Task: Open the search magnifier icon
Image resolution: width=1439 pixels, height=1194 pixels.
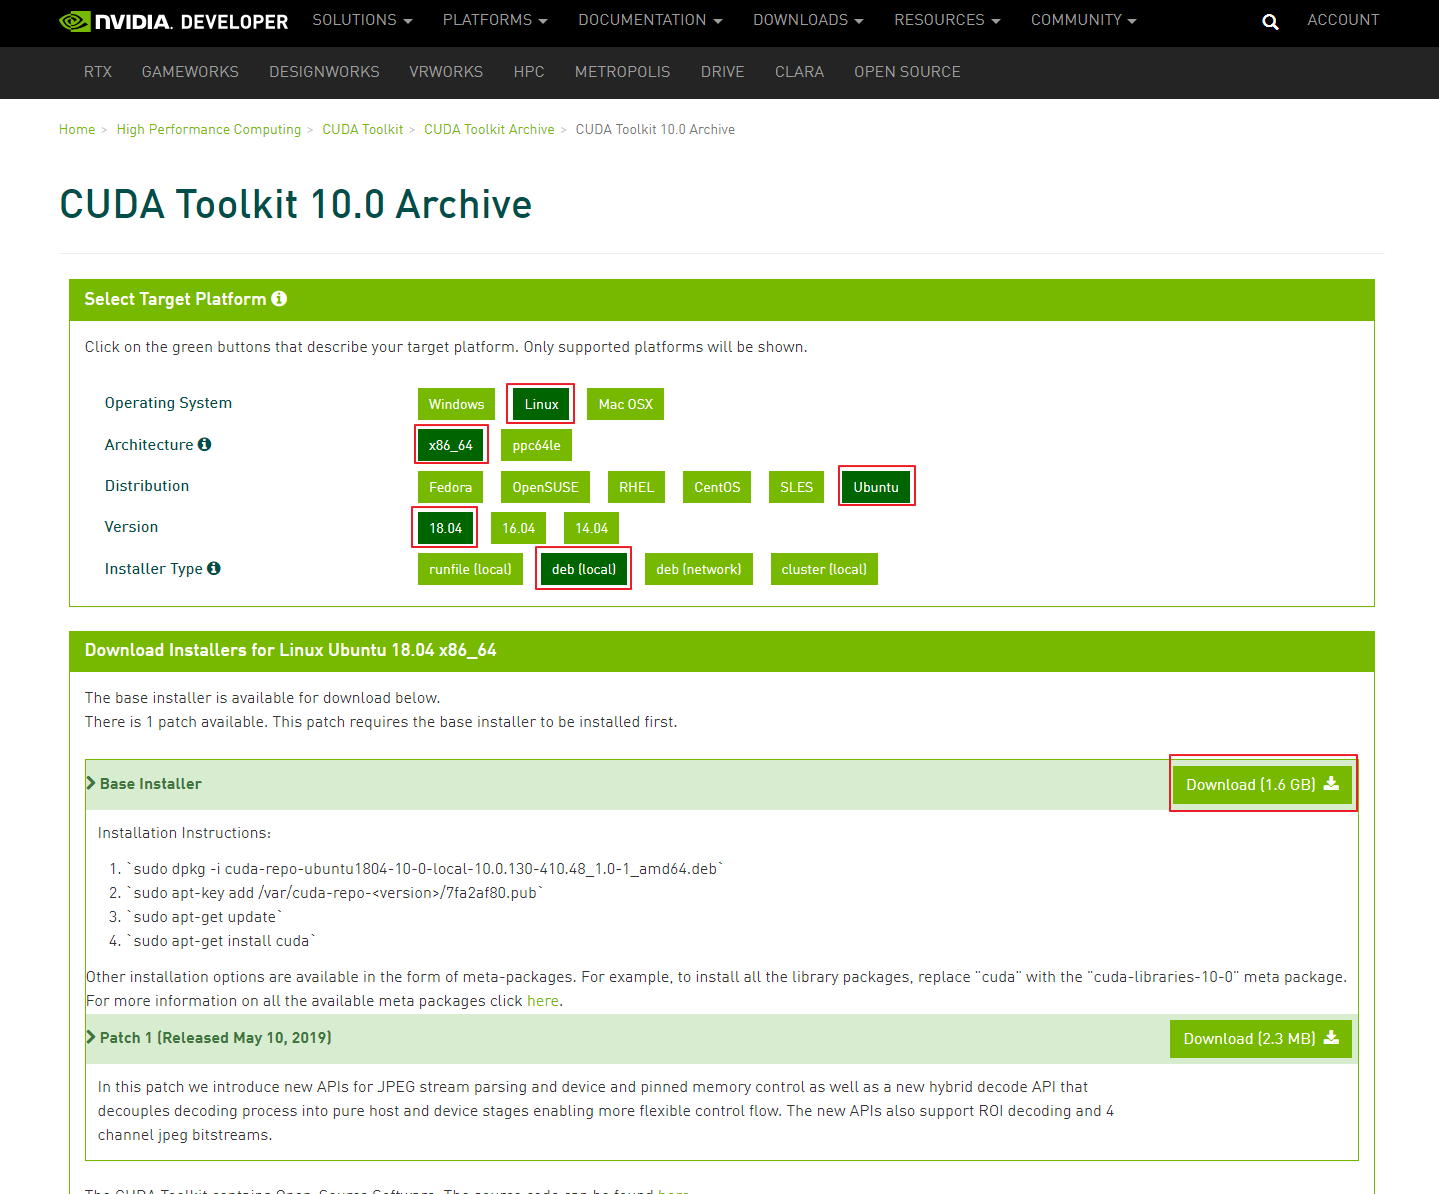Action: [1270, 21]
